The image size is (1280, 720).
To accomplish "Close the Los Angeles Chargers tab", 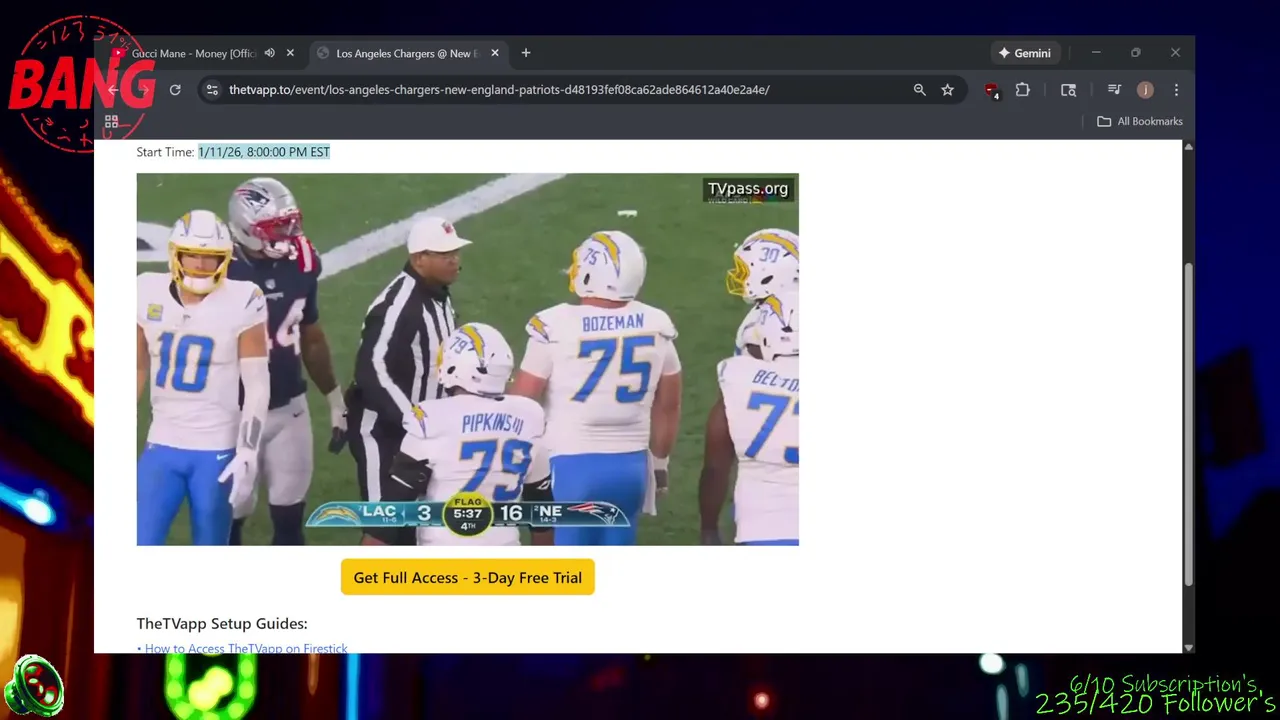I will pyautogui.click(x=494, y=53).
